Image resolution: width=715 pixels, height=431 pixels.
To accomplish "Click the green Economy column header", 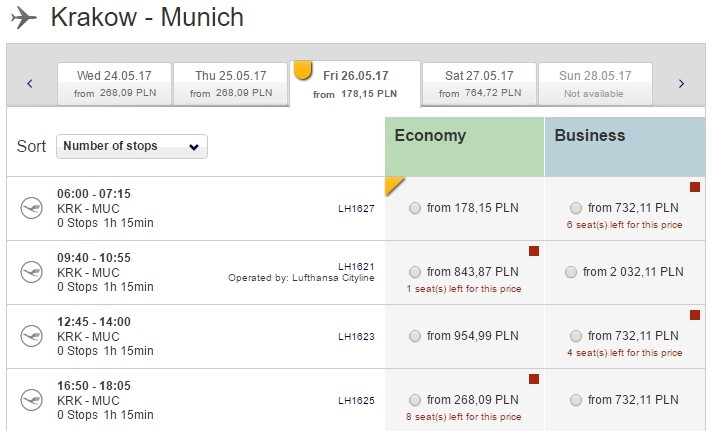I will point(465,147).
